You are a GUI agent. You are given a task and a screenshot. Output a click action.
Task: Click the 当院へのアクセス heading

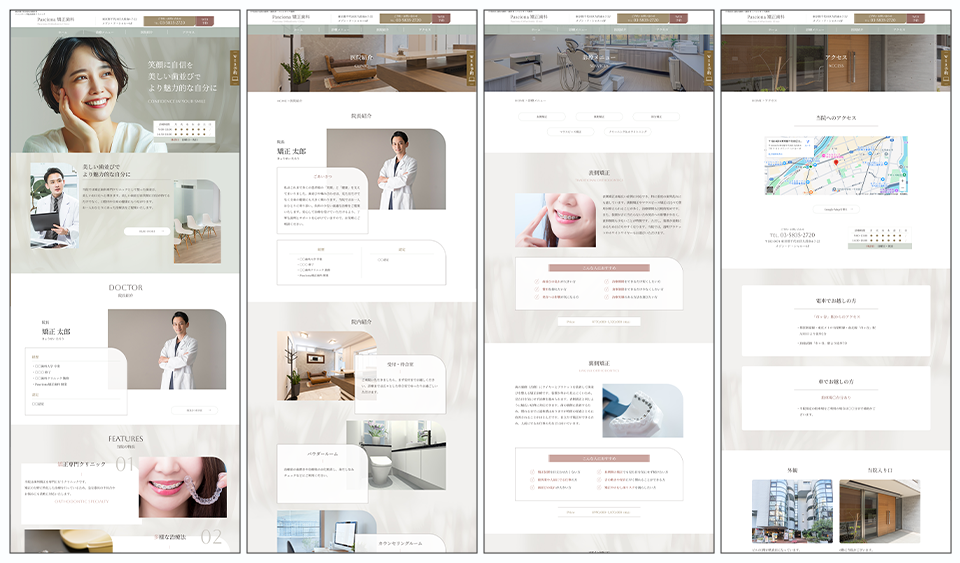tap(836, 117)
